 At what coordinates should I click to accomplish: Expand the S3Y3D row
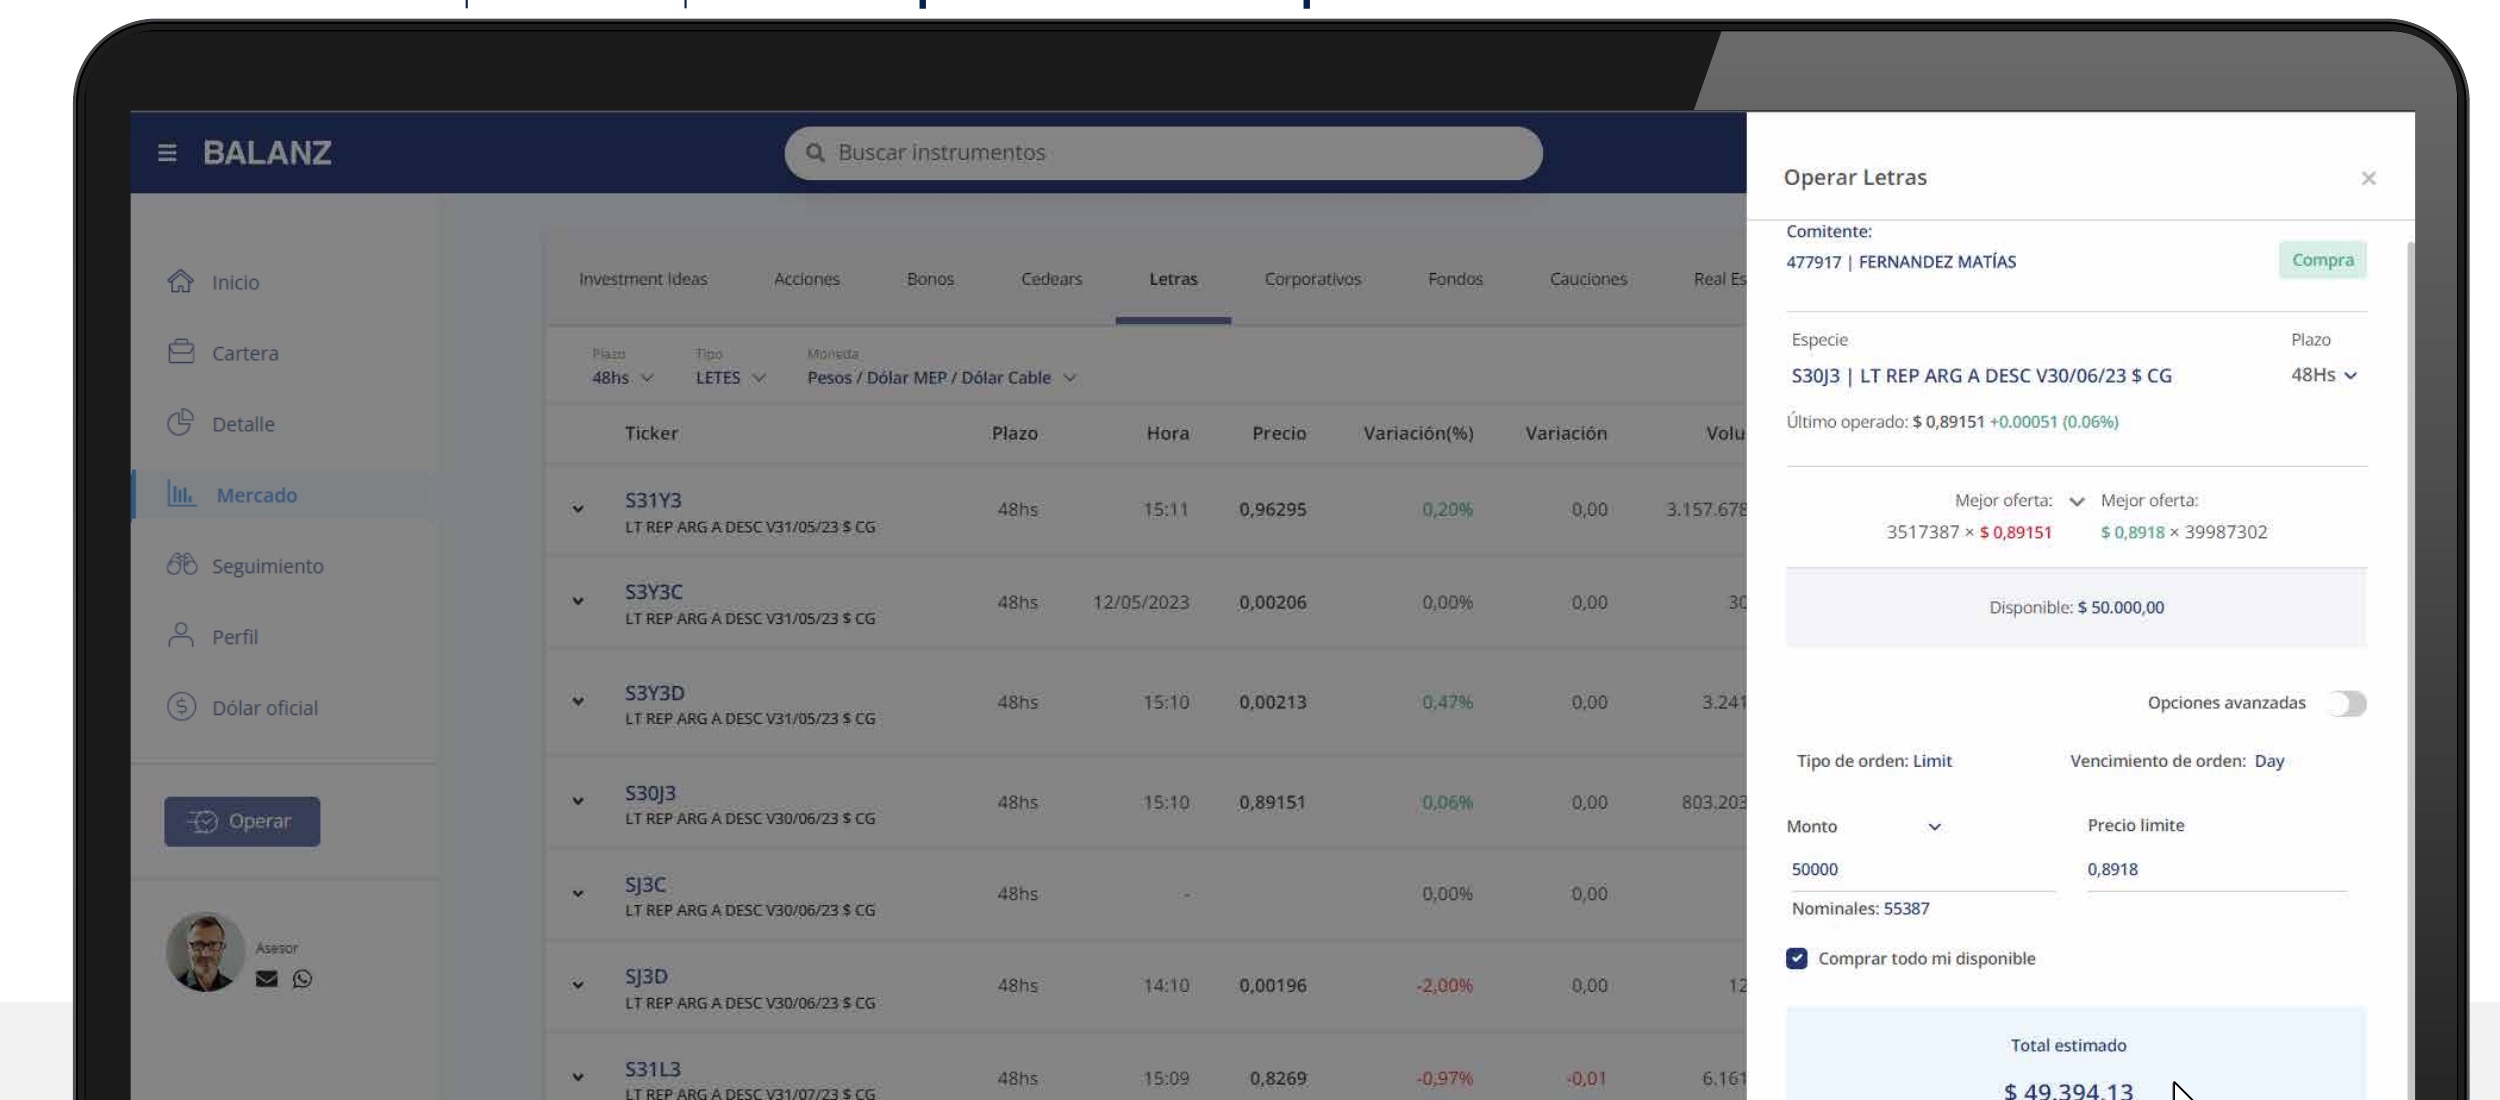point(578,701)
